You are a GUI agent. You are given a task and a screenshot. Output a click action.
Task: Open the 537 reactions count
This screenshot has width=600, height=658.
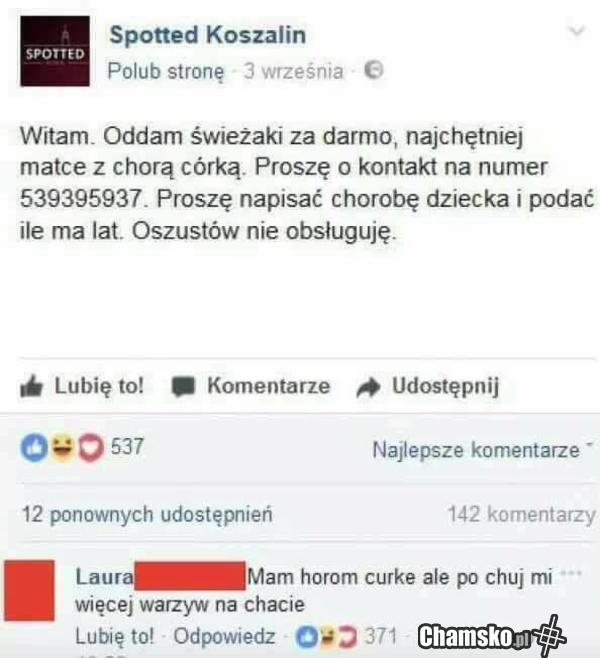click(x=127, y=446)
